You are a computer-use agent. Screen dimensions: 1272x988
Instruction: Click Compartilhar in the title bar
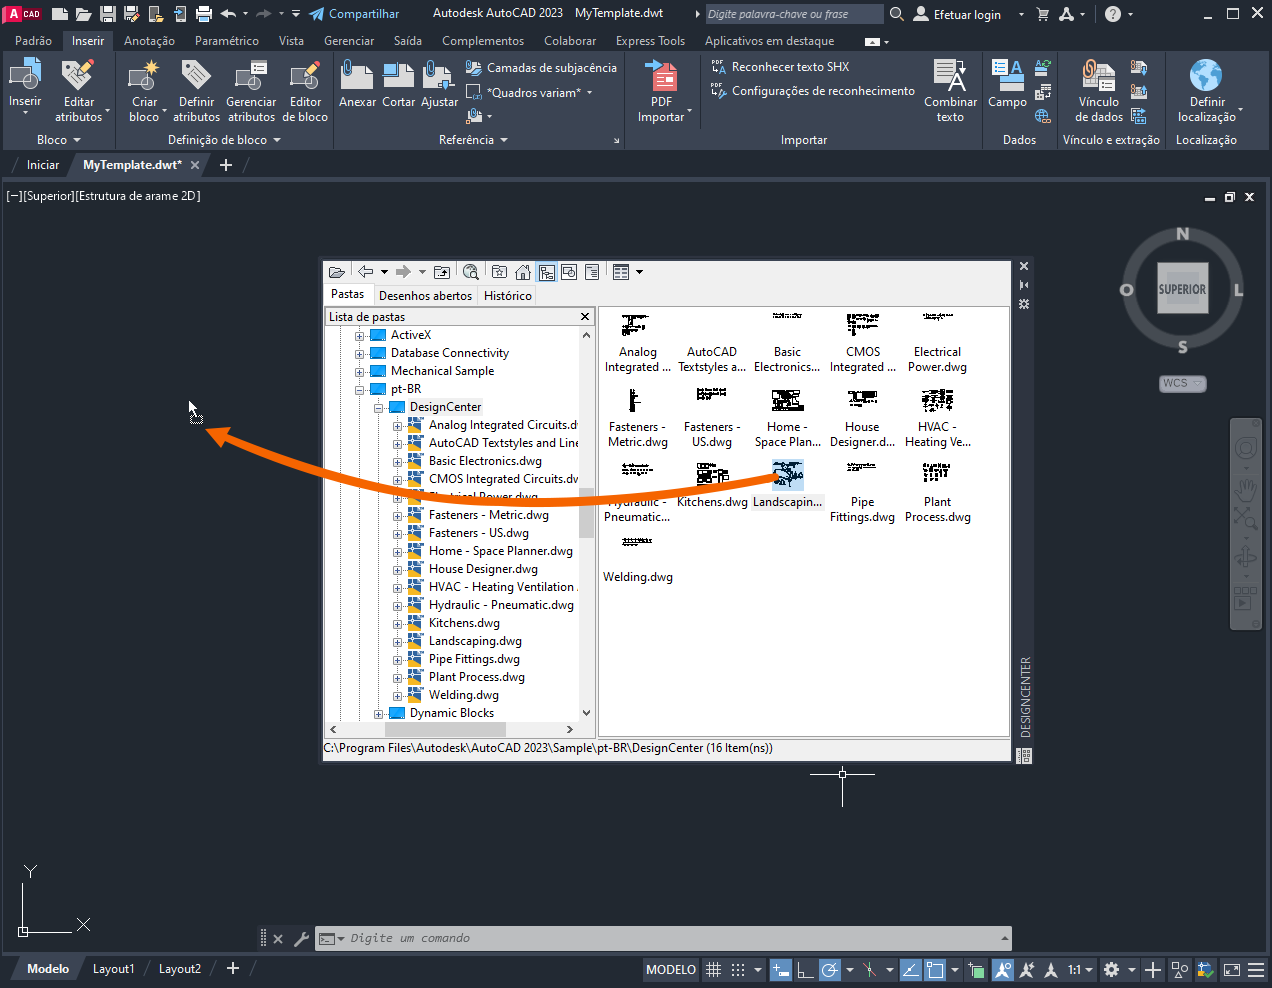click(x=354, y=14)
